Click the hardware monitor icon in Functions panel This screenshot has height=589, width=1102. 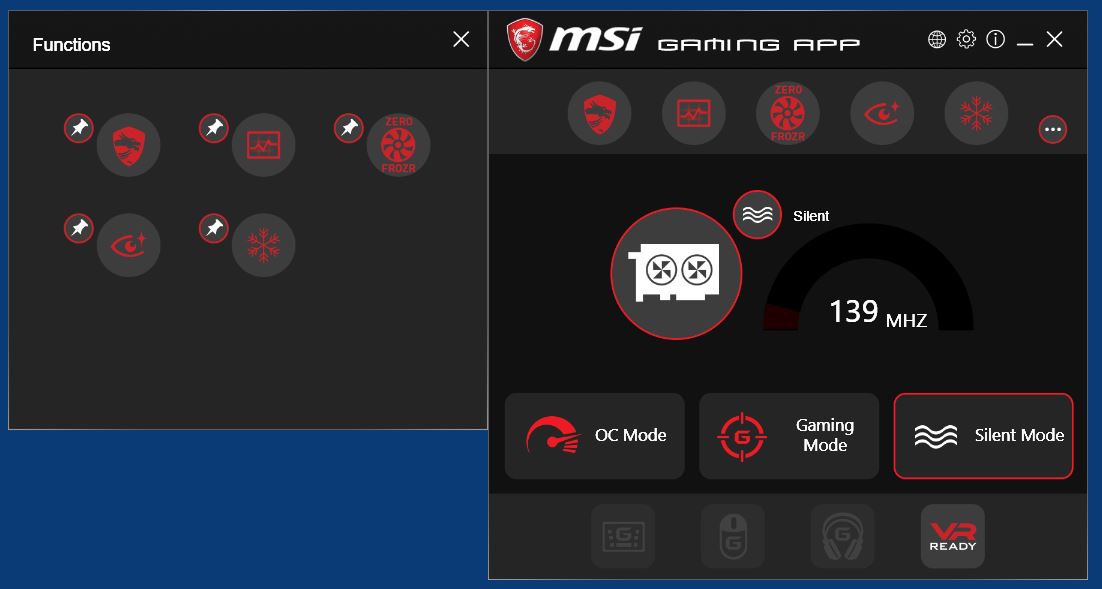click(x=264, y=145)
